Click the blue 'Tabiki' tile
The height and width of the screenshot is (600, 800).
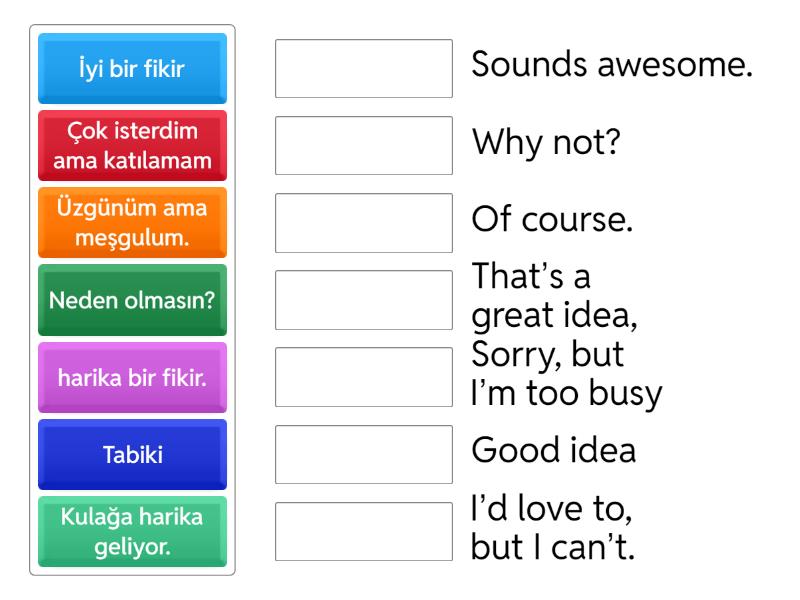click(132, 454)
